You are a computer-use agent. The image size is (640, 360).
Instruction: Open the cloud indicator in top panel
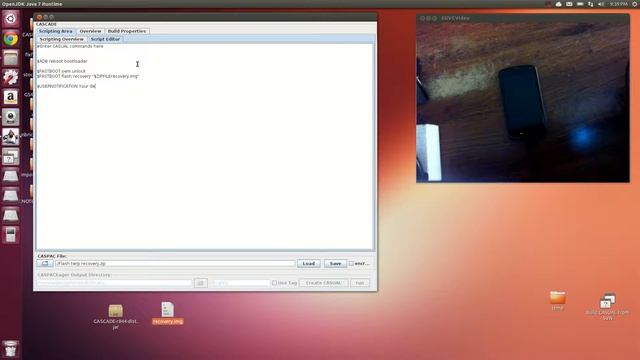[x=558, y=4]
